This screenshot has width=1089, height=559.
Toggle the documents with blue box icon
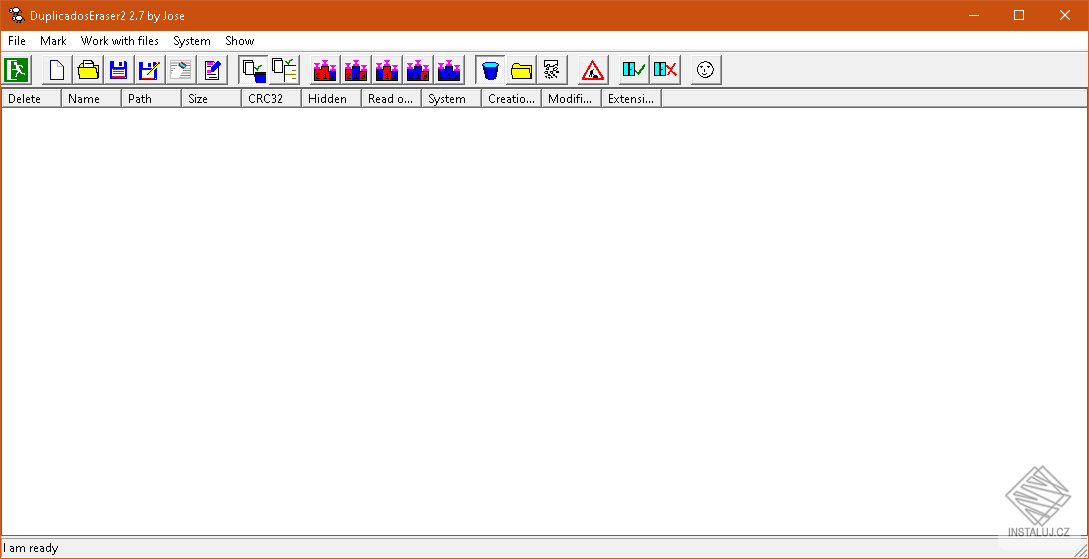[x=253, y=70]
